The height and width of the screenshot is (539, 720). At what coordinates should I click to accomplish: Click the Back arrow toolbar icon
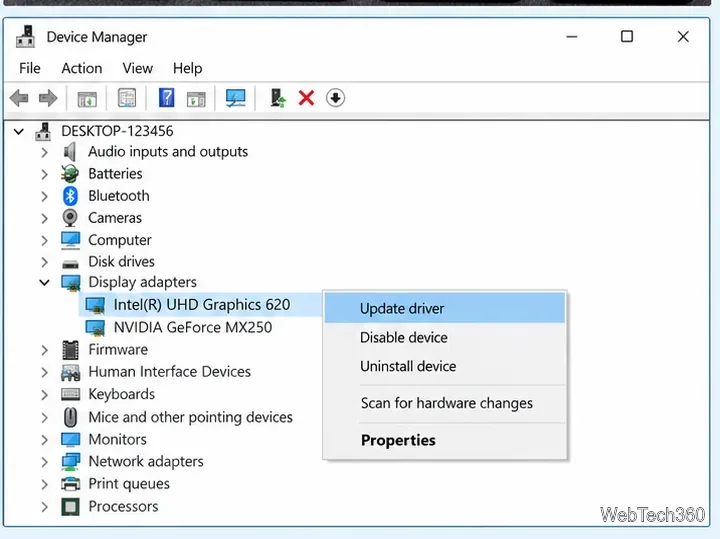pos(19,98)
